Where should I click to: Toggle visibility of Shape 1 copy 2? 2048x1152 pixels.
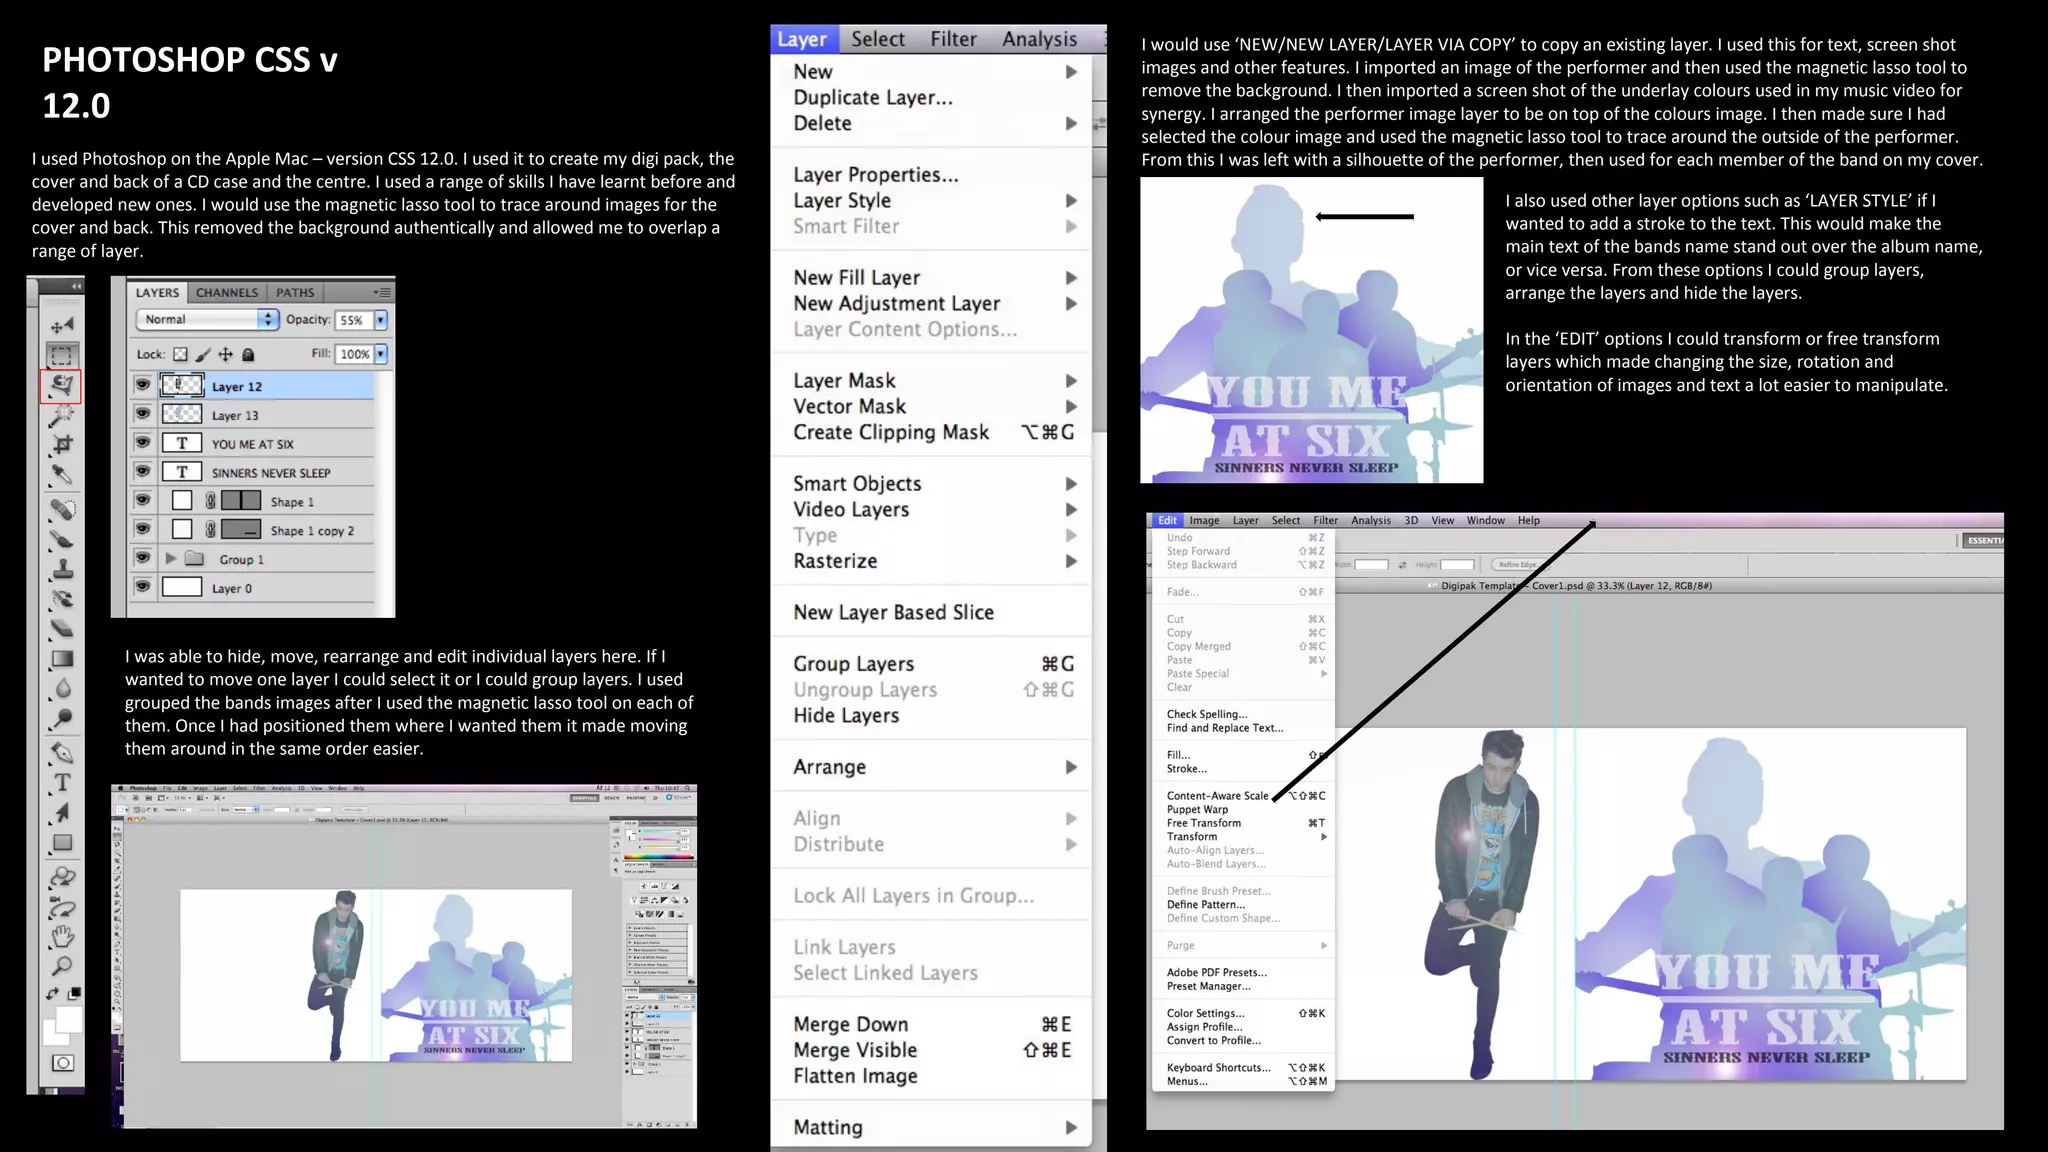click(x=143, y=529)
